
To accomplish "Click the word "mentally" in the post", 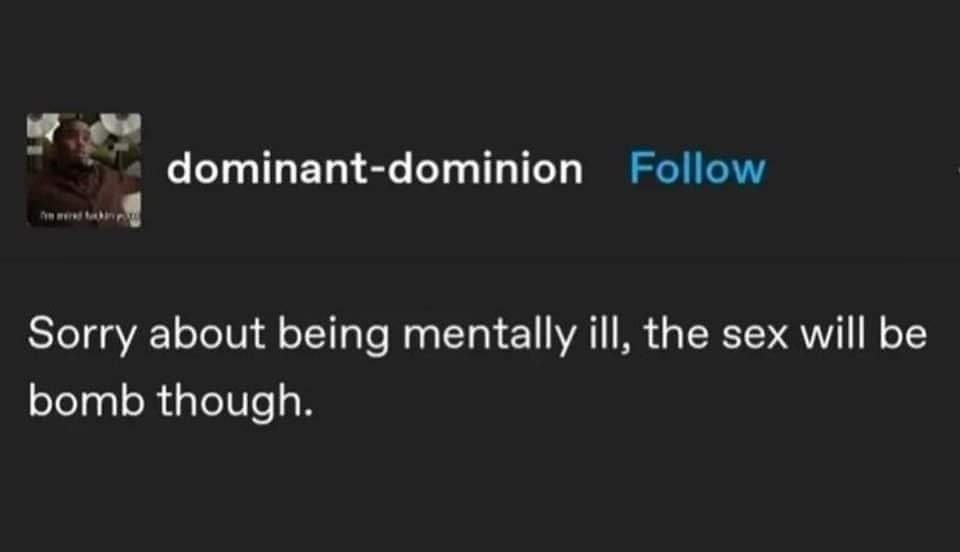I will coord(489,335).
